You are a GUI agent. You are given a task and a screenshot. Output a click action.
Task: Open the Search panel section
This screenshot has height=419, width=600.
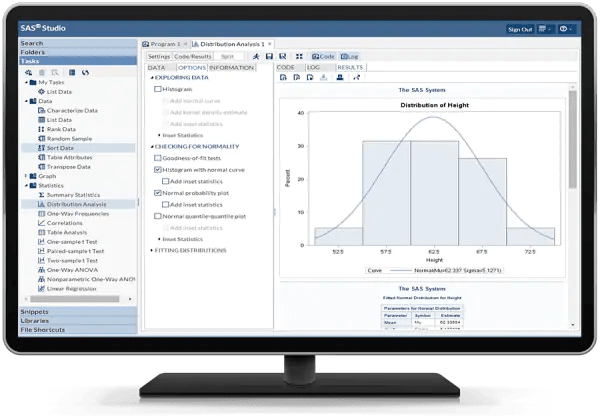coord(78,43)
